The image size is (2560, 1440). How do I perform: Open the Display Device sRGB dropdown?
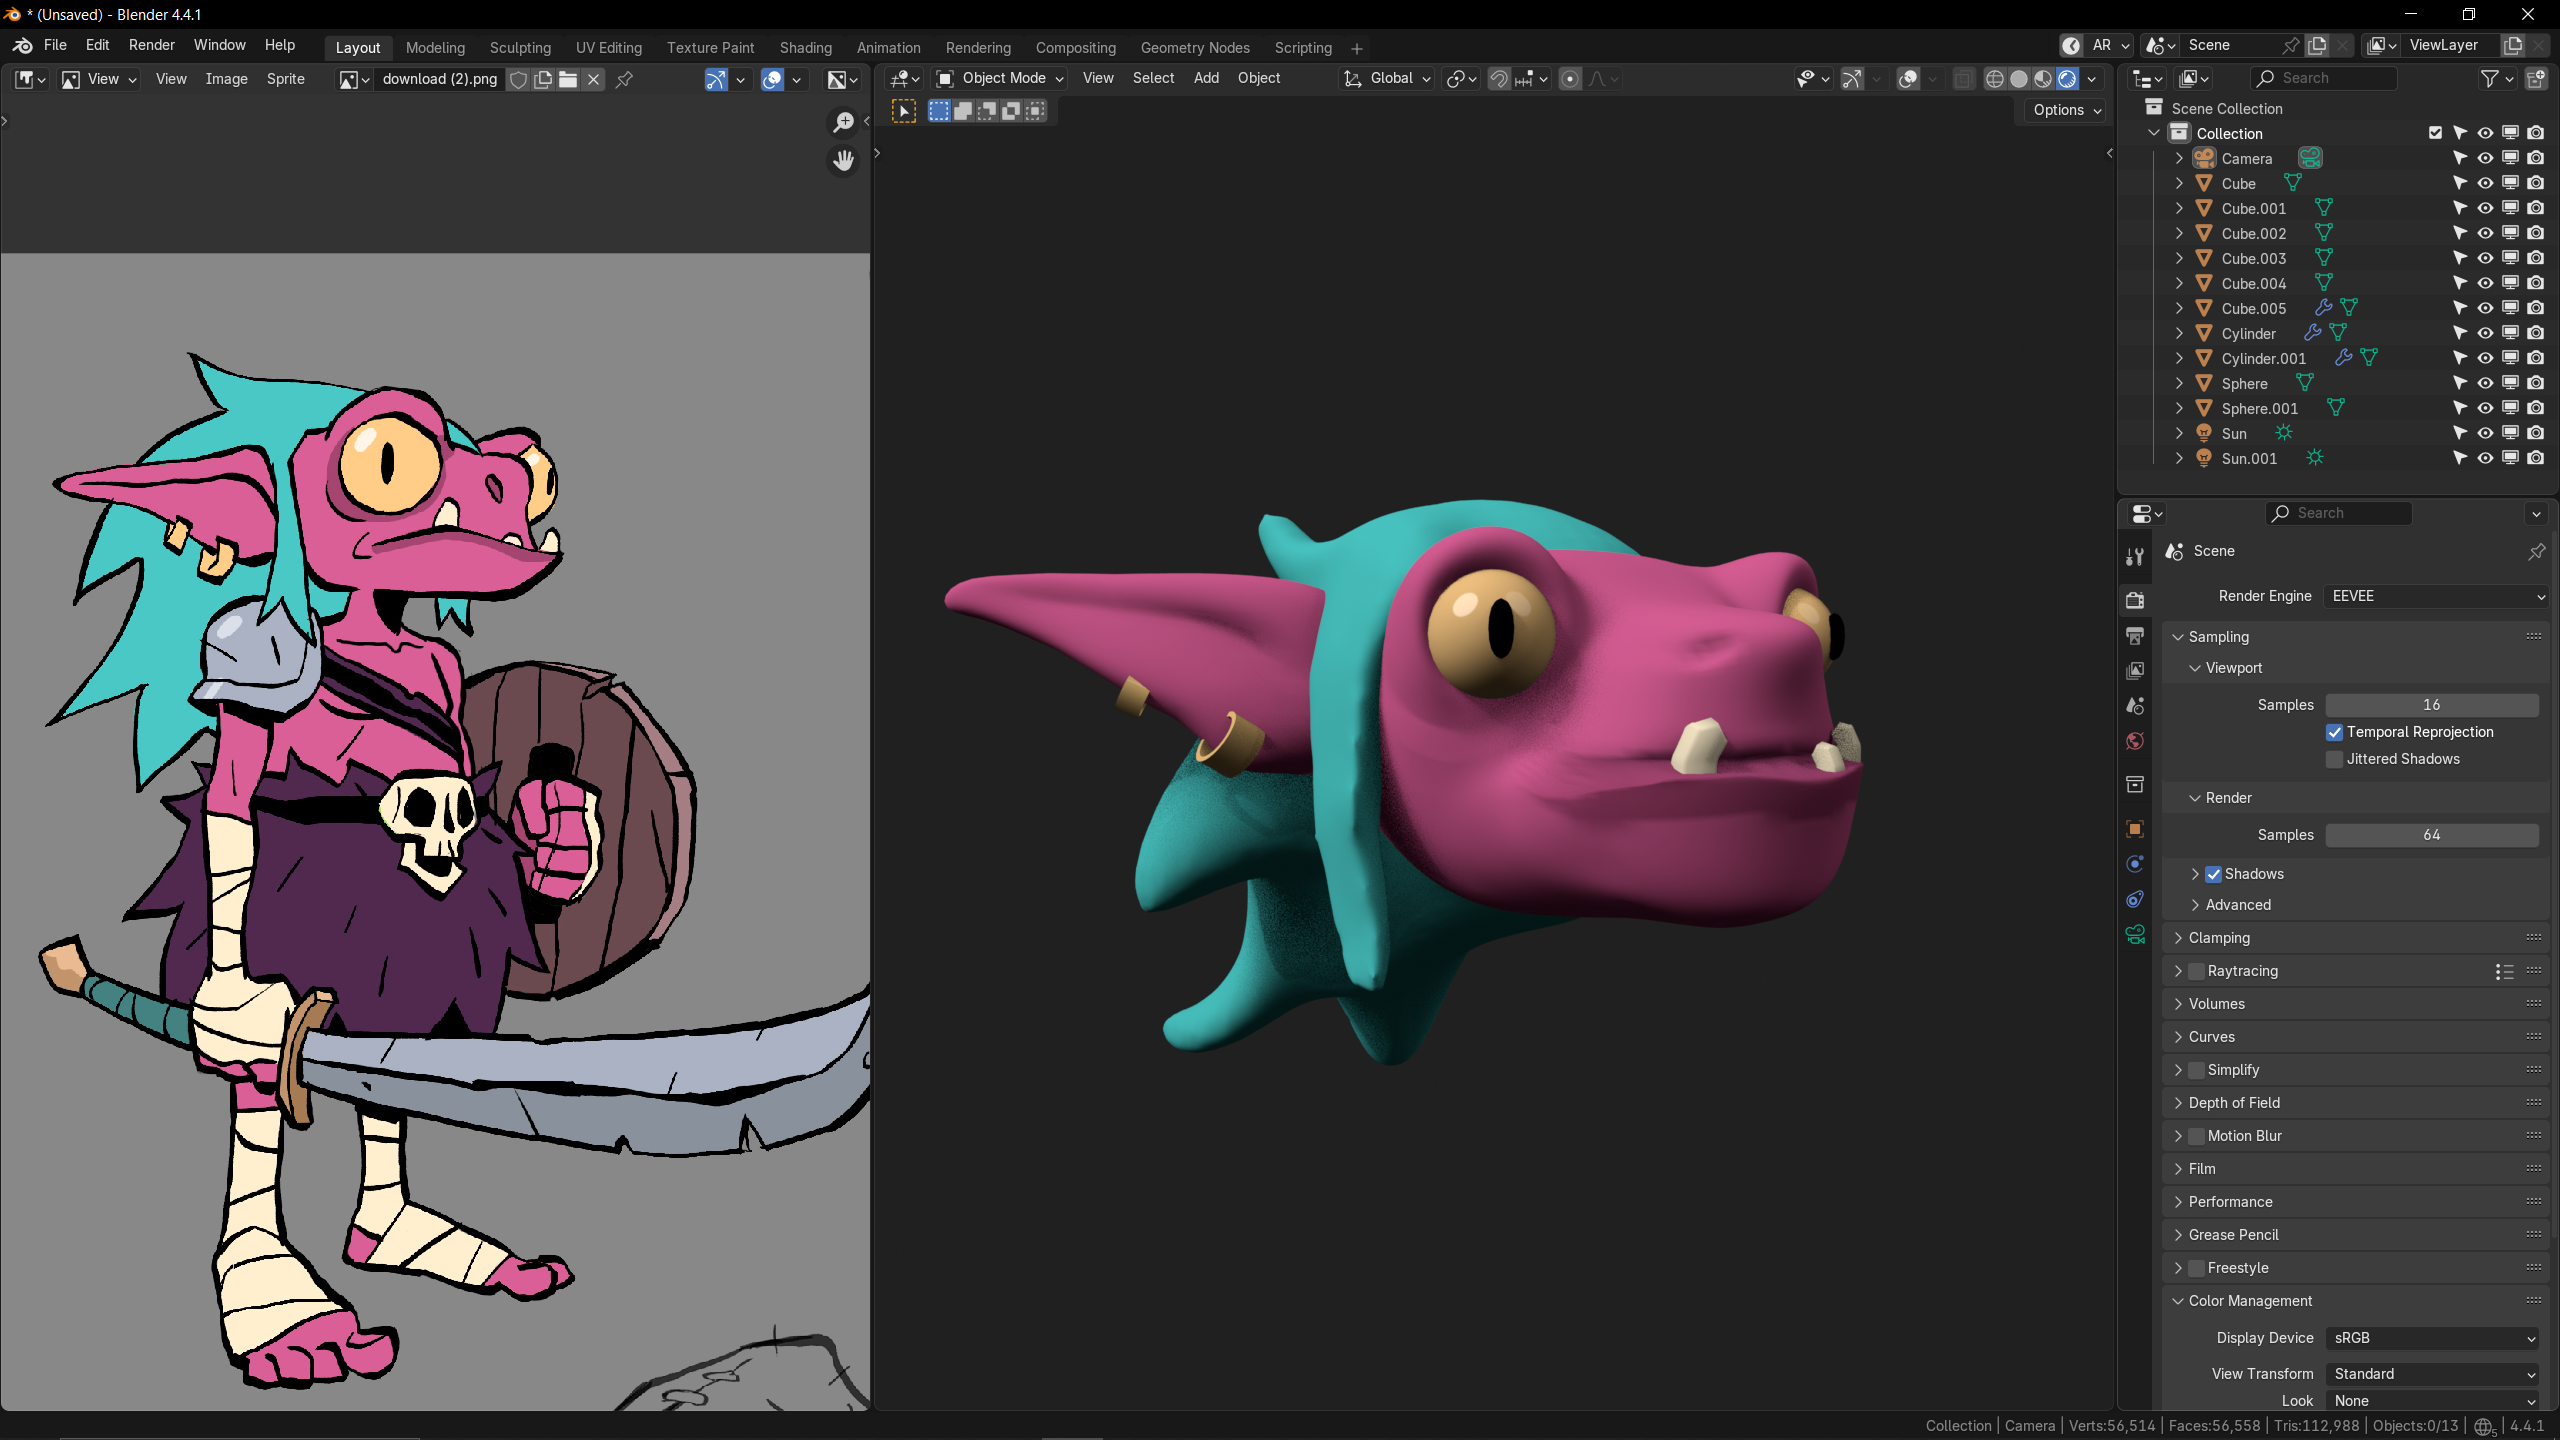2432,1339
